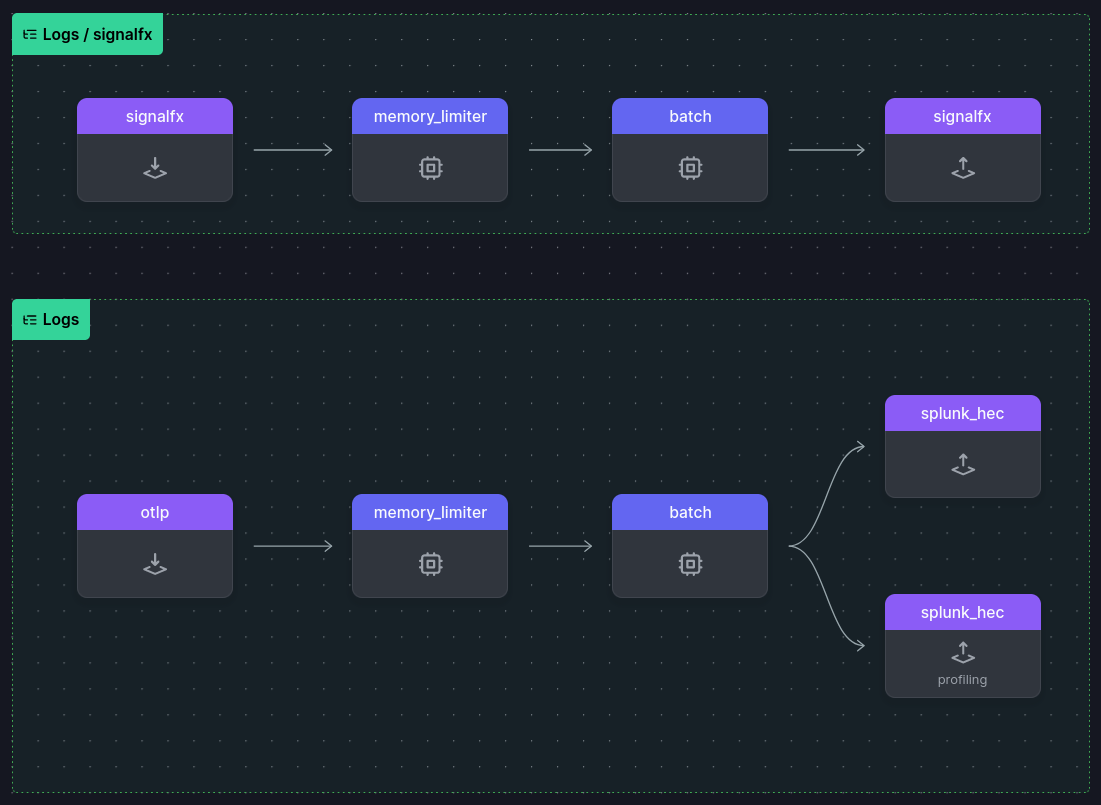Select memory_limiter header in otlp Logs pipeline
This screenshot has height=805, width=1101.
point(430,512)
